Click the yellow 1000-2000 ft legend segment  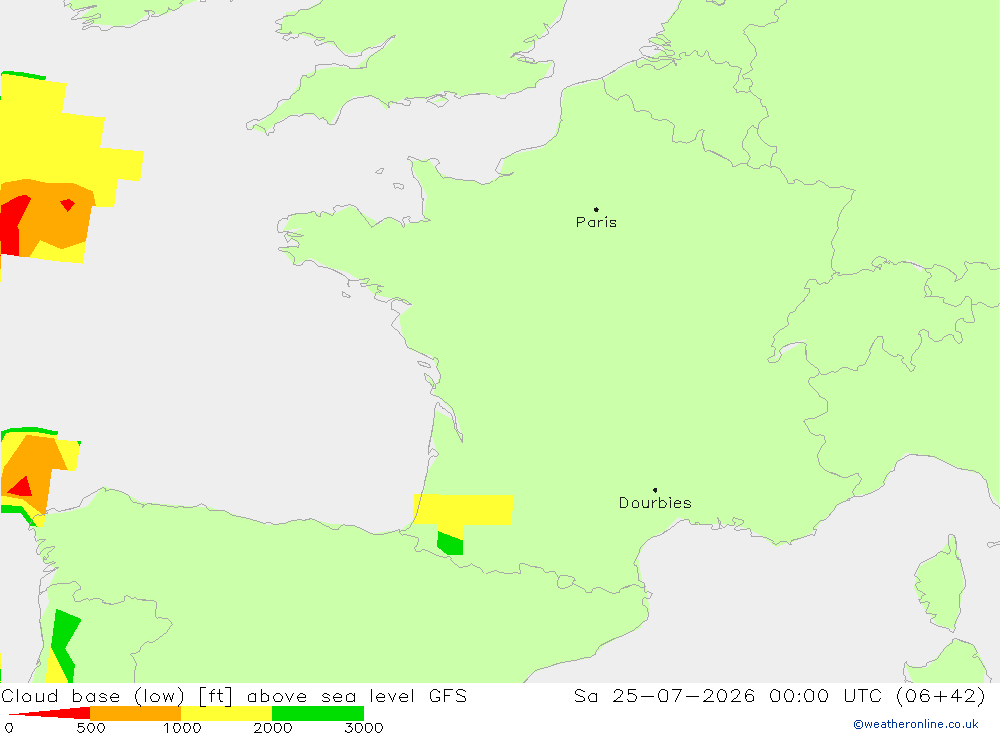tap(226, 713)
